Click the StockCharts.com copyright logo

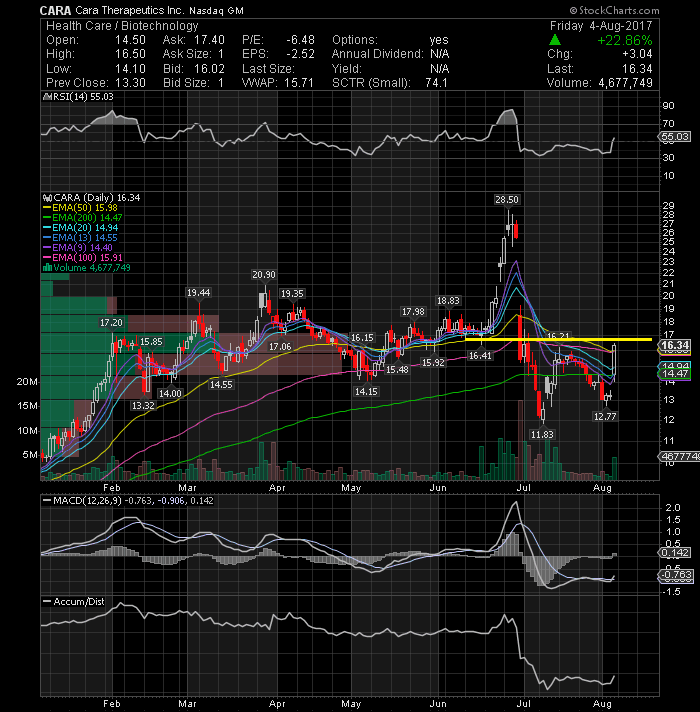615,10
